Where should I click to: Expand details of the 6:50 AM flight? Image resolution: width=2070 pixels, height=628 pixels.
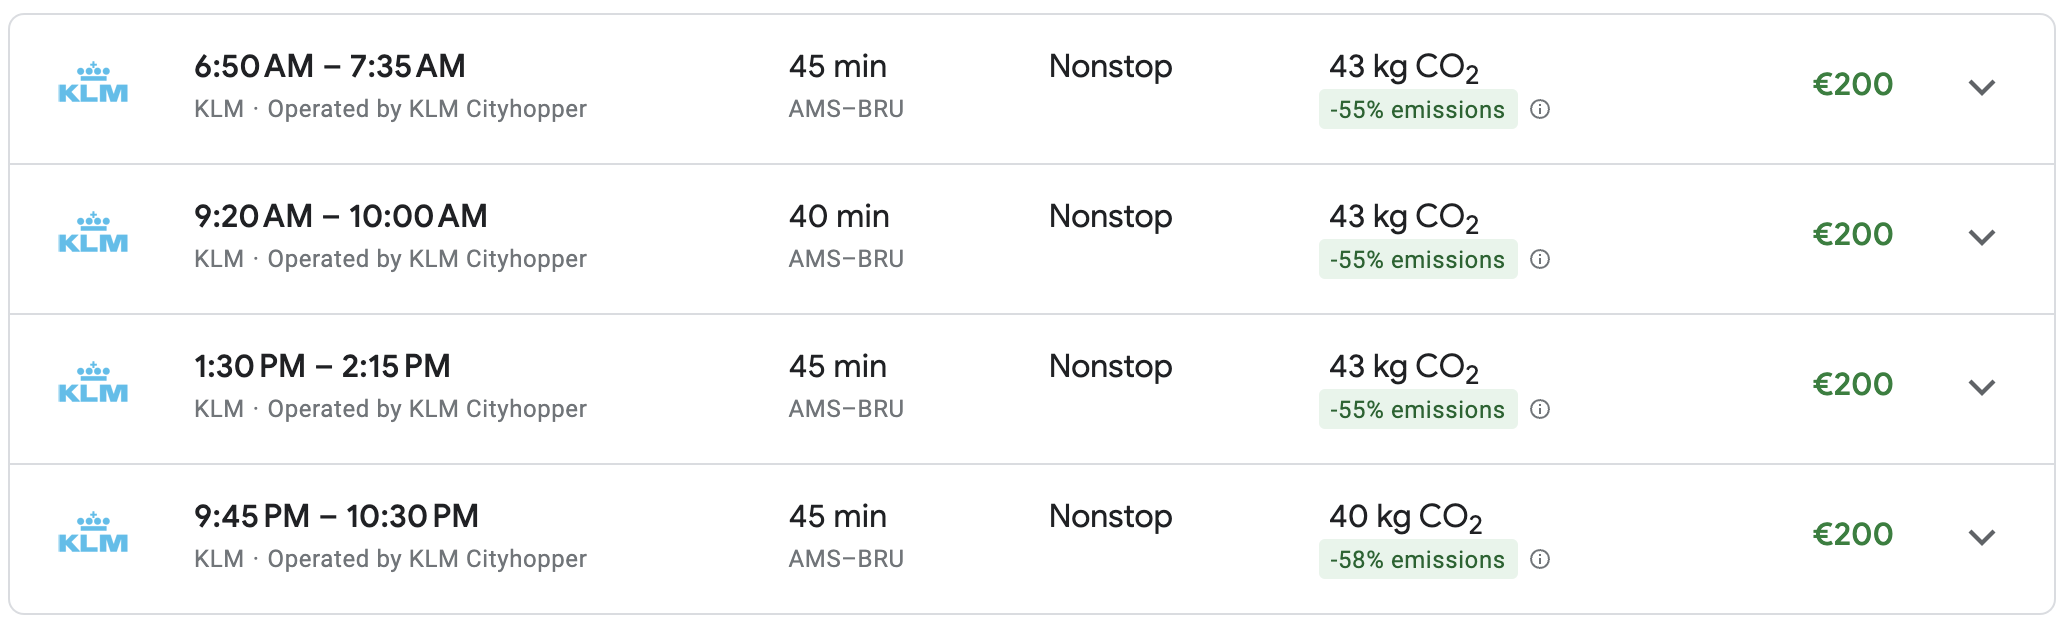tap(1981, 88)
